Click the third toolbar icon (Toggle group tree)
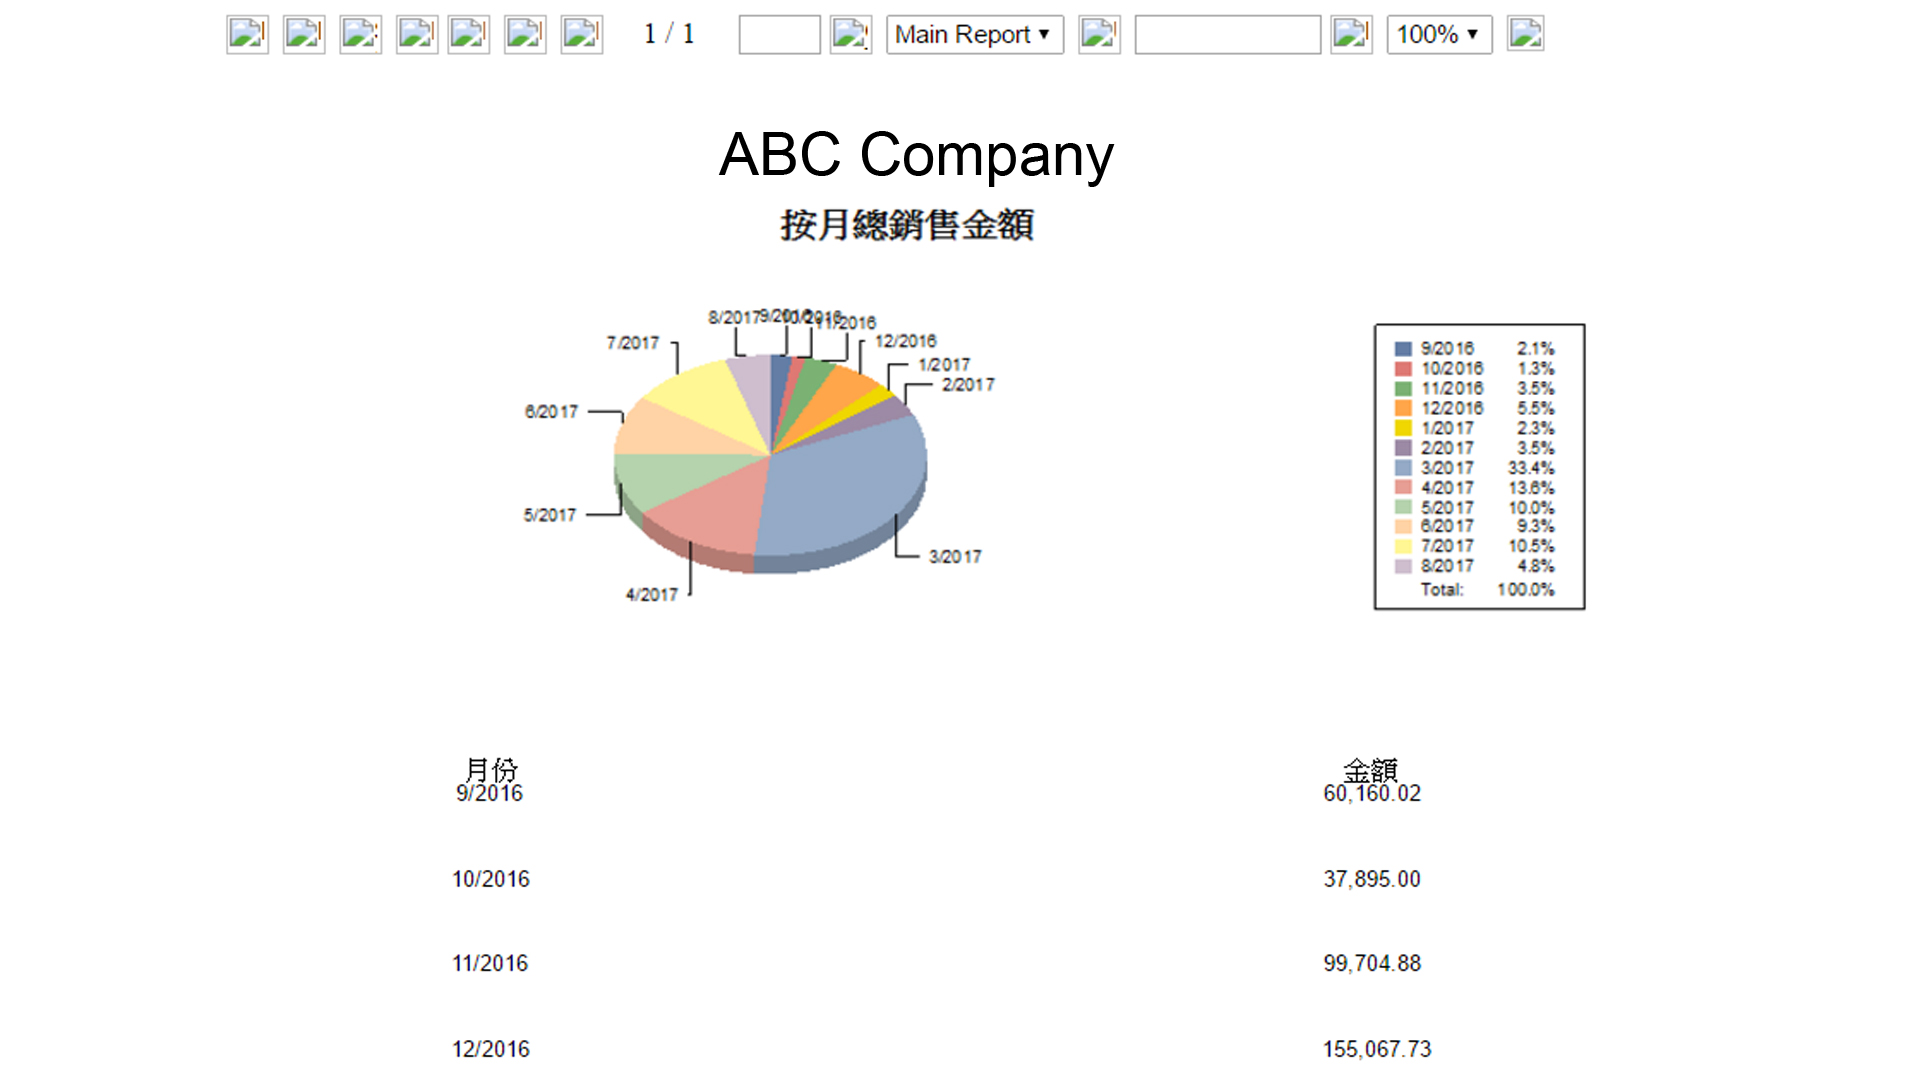1920x1080 pixels. click(360, 34)
